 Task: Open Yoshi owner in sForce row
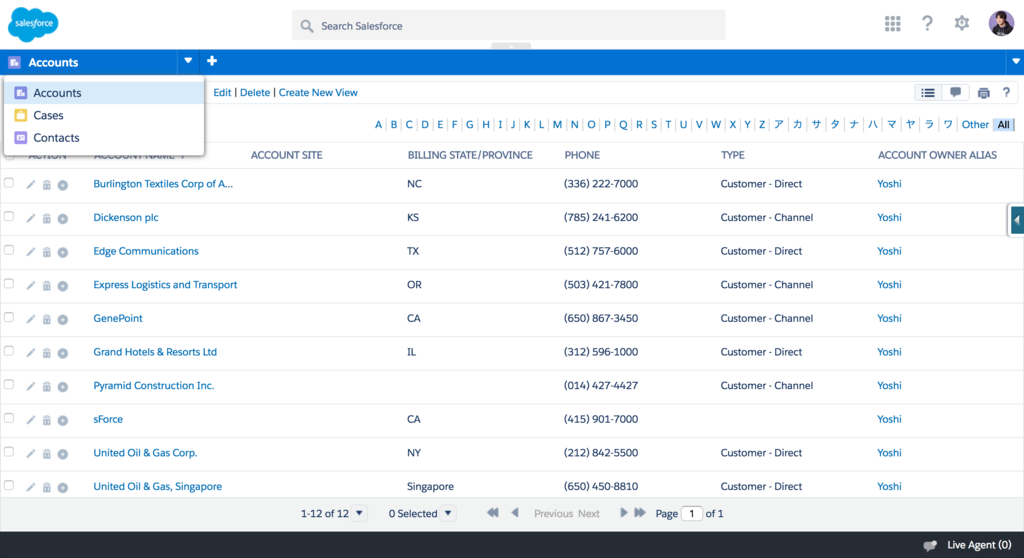[889, 419]
